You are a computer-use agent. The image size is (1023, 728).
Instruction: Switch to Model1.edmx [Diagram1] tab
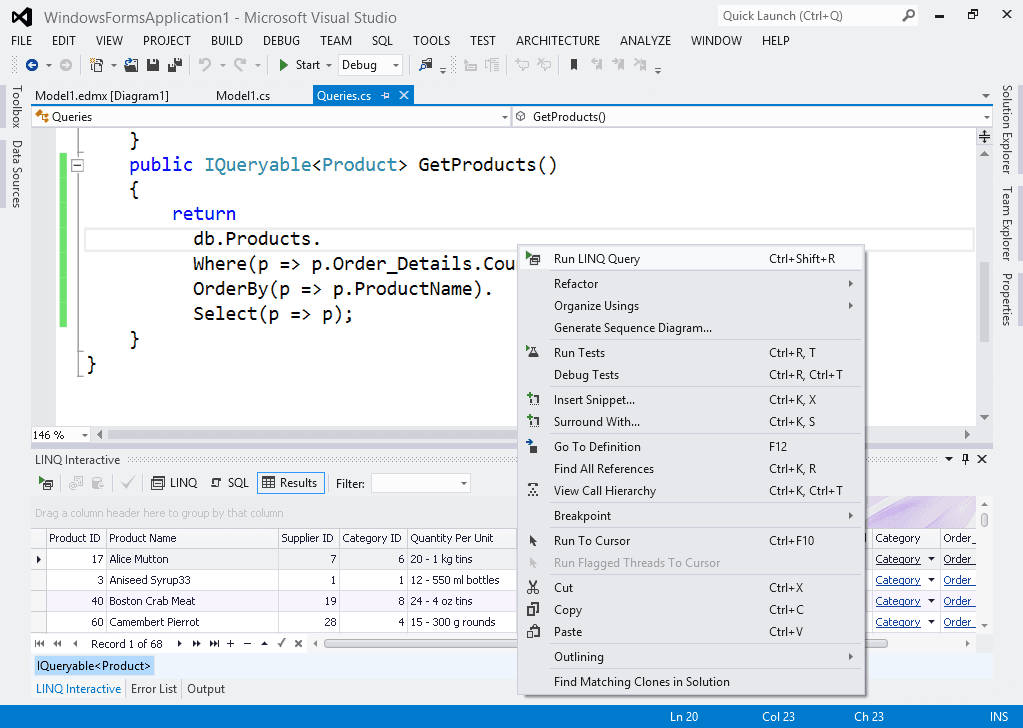pos(102,96)
